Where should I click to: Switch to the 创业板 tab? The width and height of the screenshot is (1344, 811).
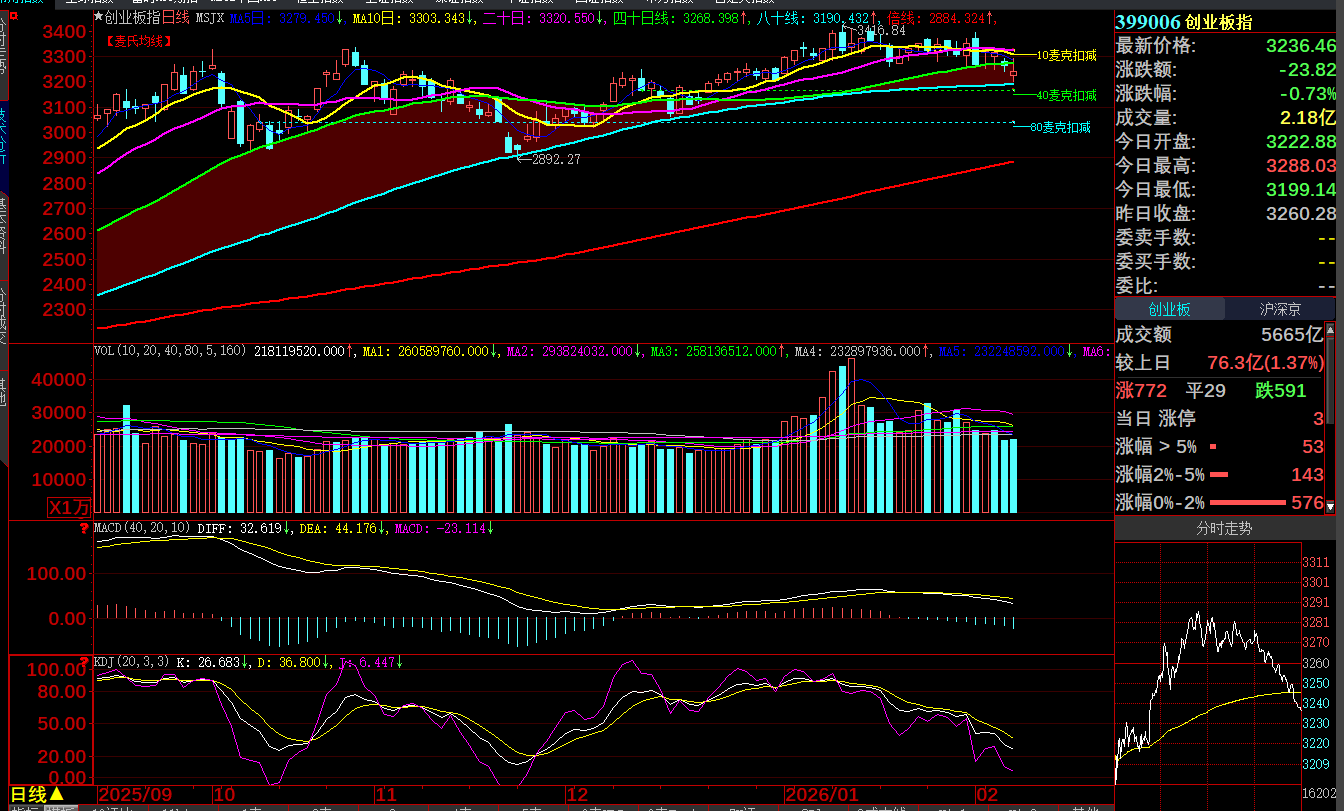1169,310
